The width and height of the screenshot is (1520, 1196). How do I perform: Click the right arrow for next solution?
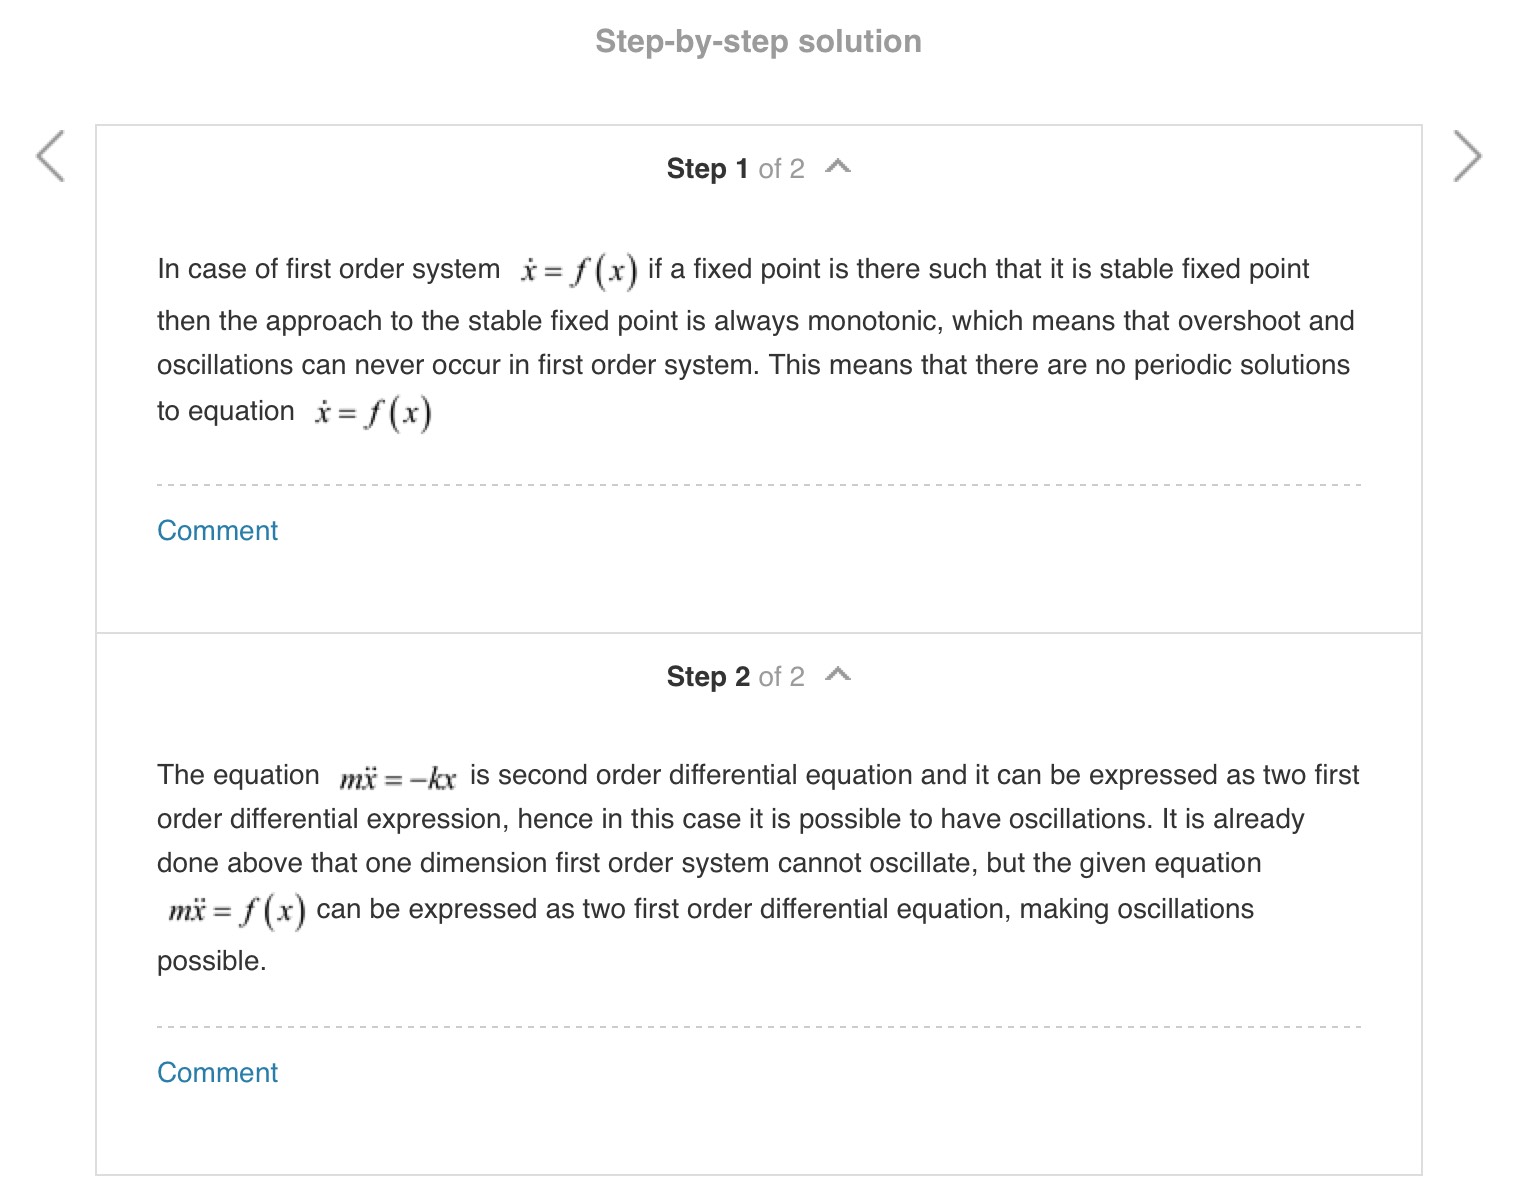pos(1466,156)
